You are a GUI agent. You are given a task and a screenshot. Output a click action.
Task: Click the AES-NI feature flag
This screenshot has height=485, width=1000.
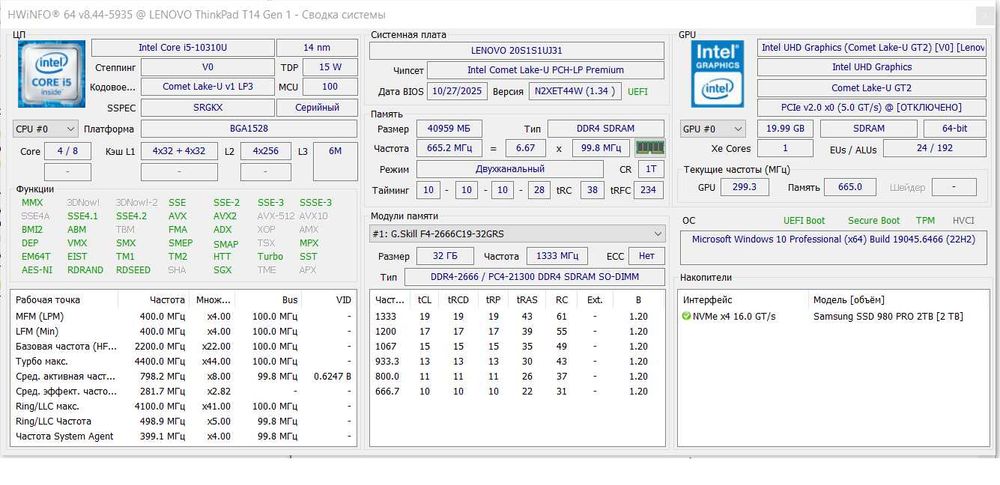point(37,270)
